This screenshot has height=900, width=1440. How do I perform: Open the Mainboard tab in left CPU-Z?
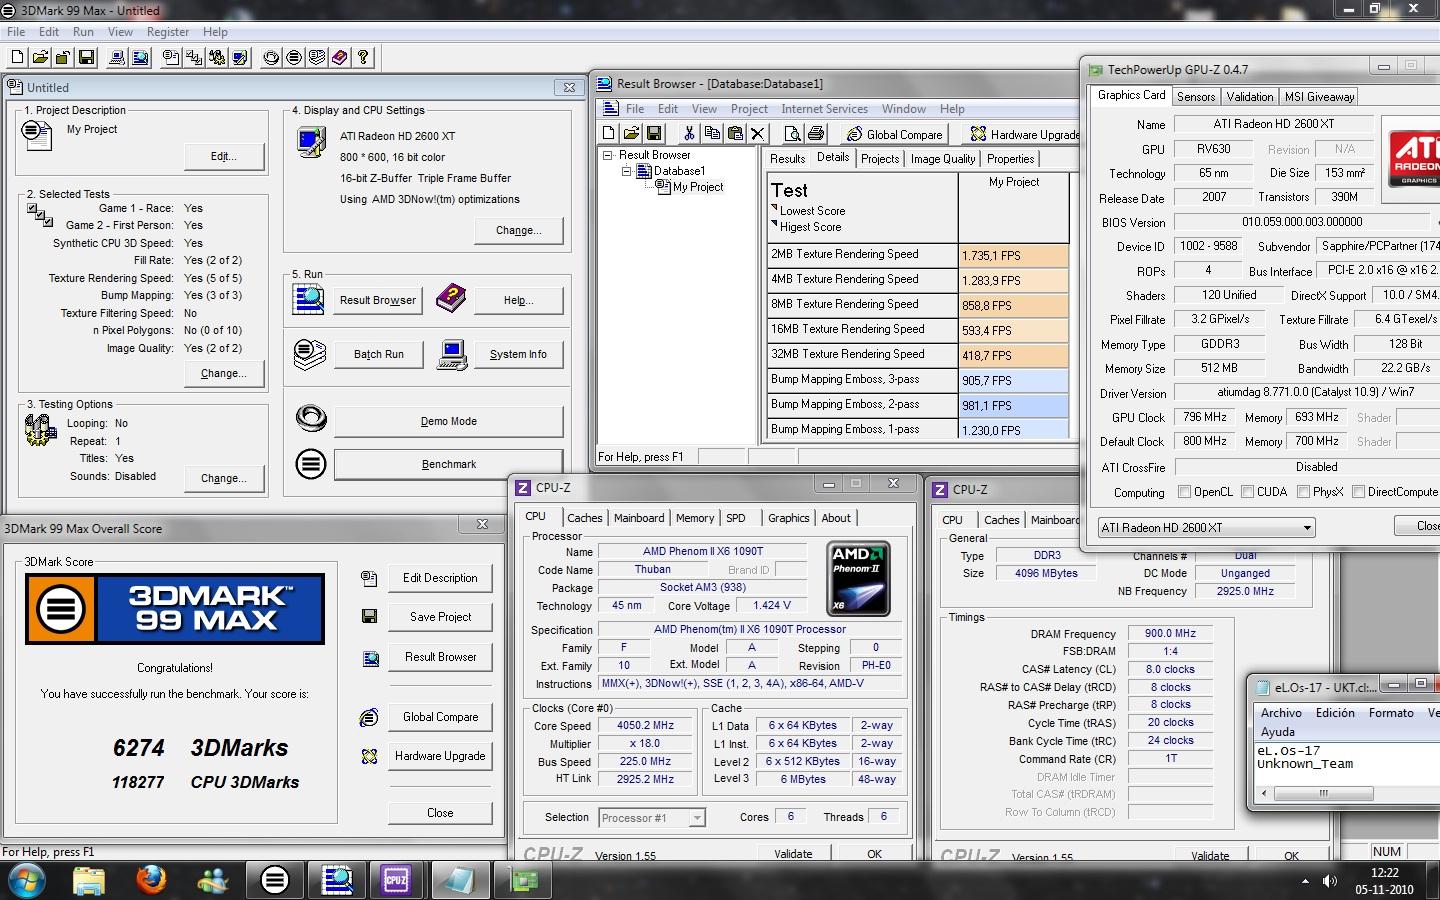coord(639,518)
